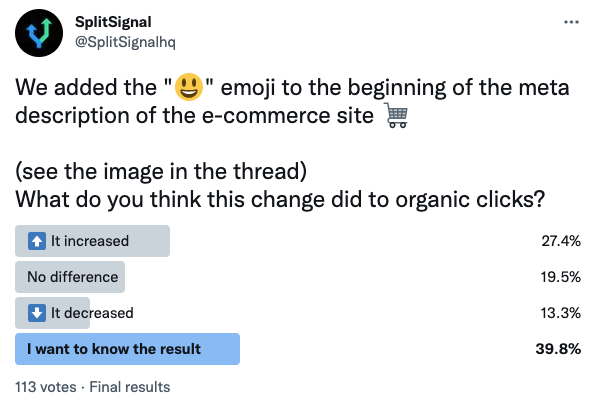Click the 27.4% poll result
The image size is (590, 402).
point(561,241)
